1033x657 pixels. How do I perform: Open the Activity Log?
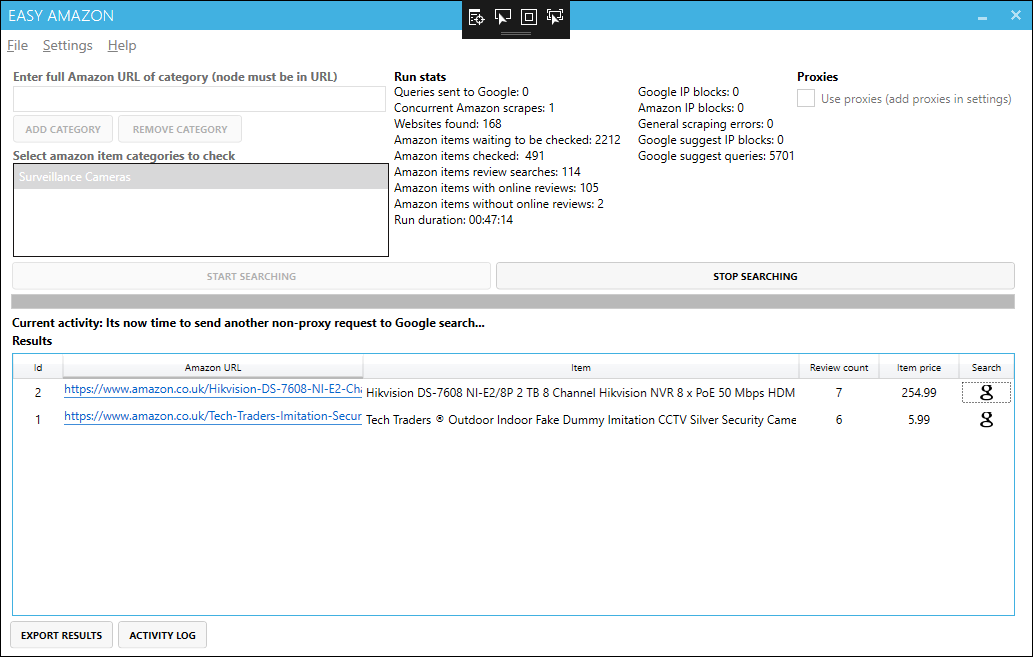click(x=162, y=635)
